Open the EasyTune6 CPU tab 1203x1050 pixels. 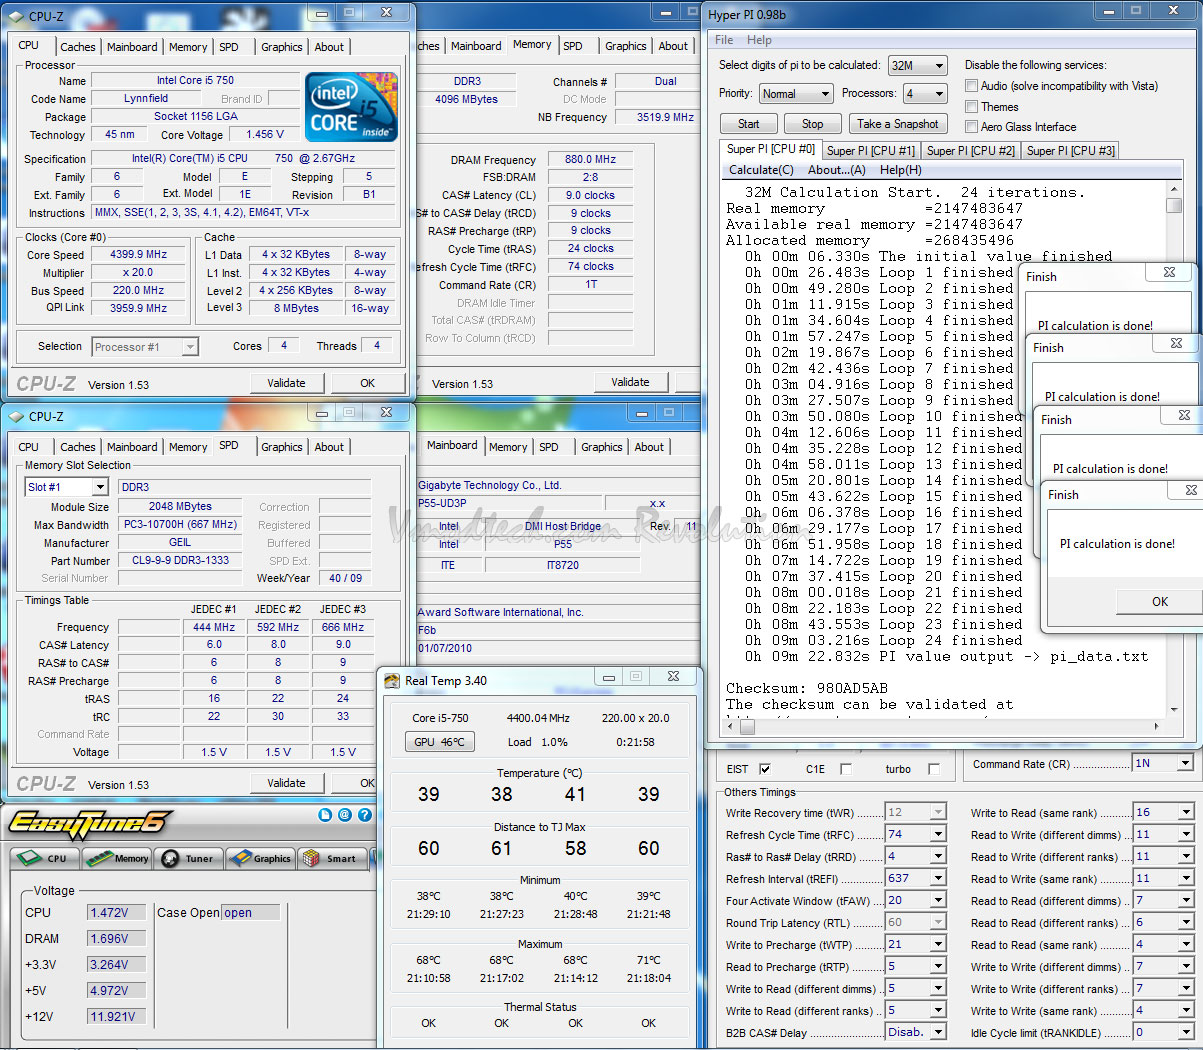pyautogui.click(x=44, y=858)
